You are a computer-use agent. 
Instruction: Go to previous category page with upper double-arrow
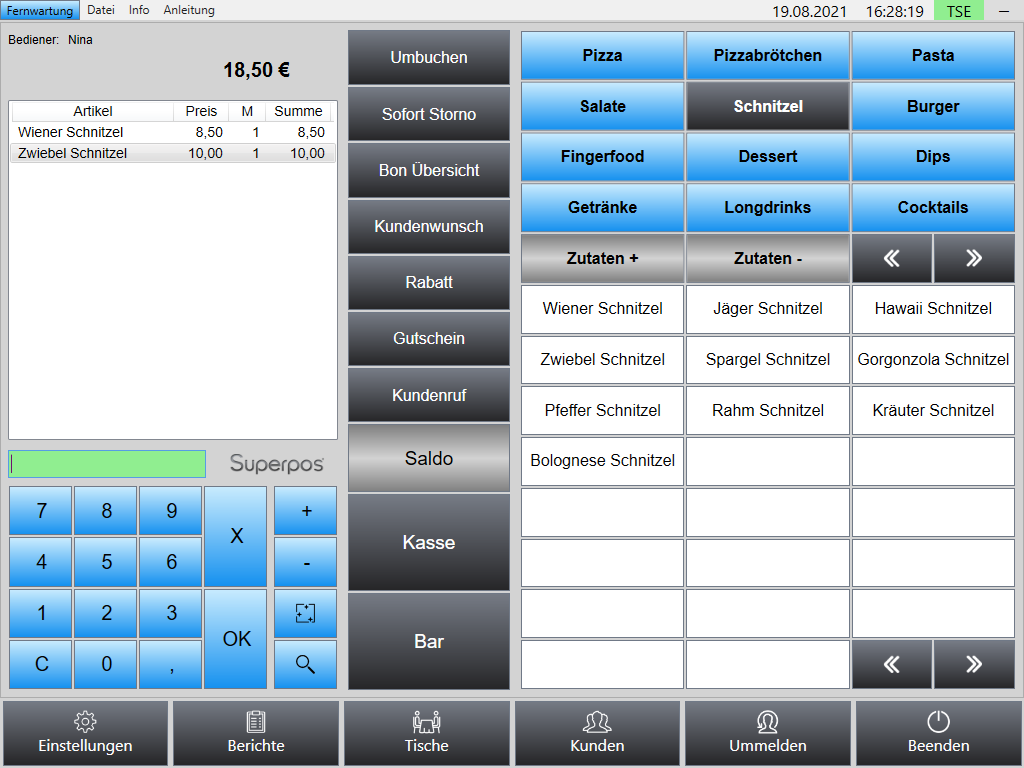pyautogui.click(x=891, y=259)
